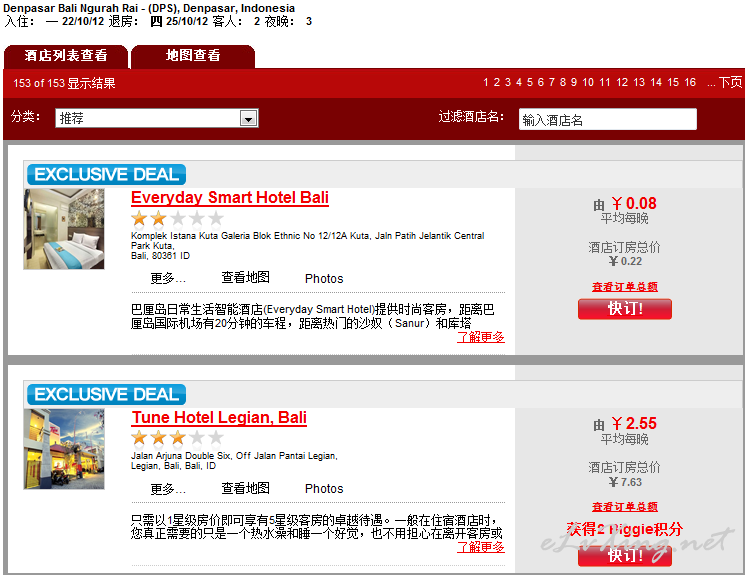Click 了解更多 under Everyday Smart Hotel description
The width and height of the screenshot is (745, 575).
[x=480, y=337]
